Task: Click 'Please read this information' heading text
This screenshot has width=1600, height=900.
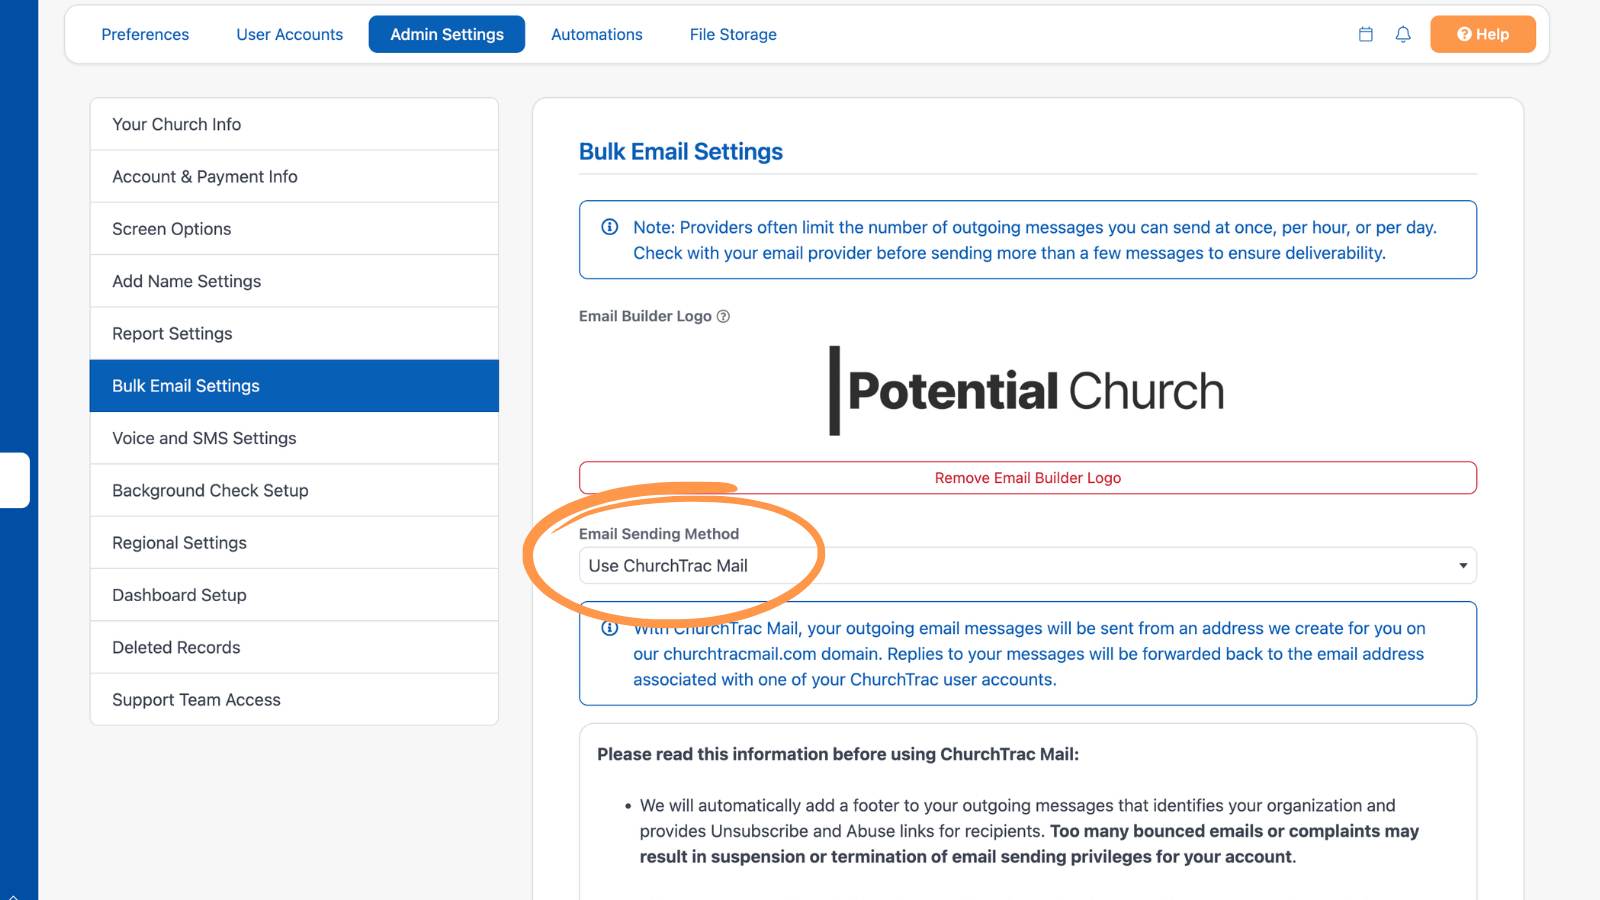Action: pos(838,754)
